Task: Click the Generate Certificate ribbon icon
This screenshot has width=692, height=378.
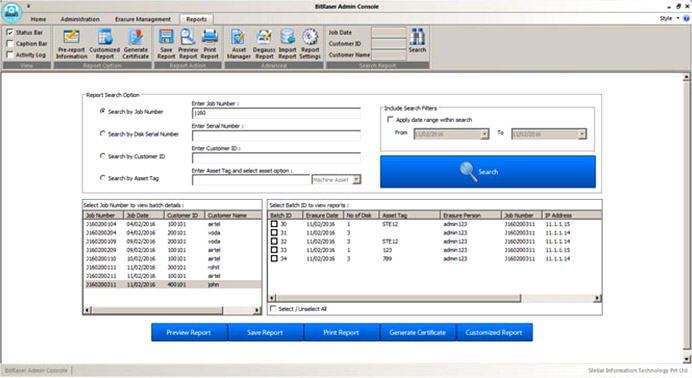Action: [x=135, y=44]
